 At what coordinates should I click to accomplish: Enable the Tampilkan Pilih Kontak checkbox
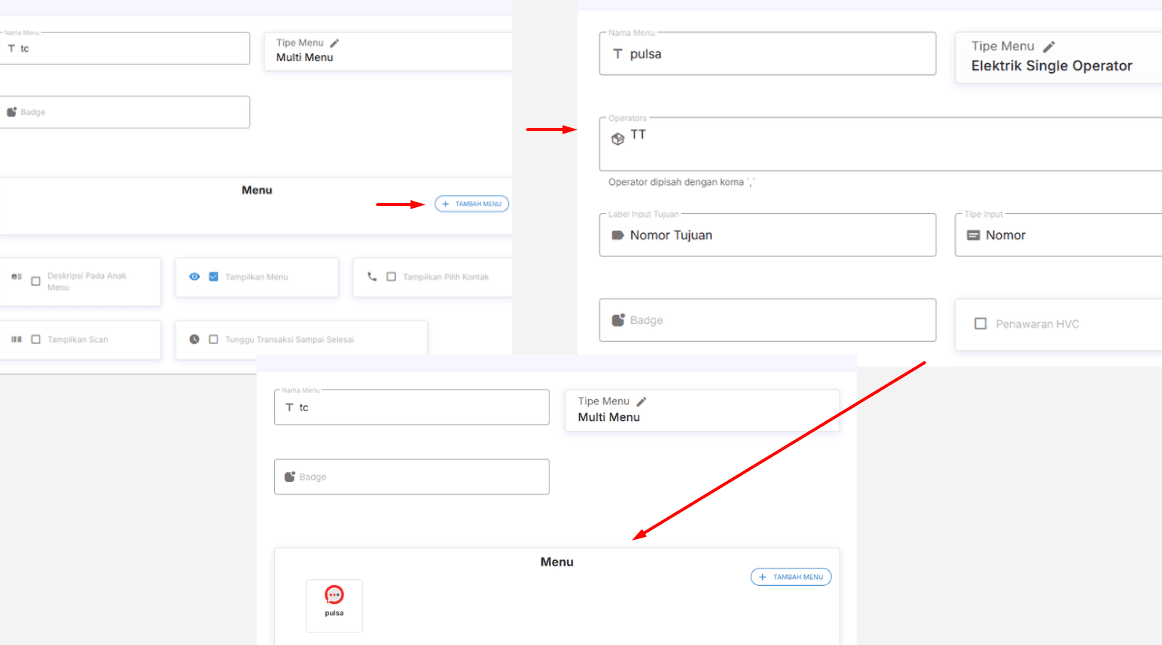tap(391, 277)
